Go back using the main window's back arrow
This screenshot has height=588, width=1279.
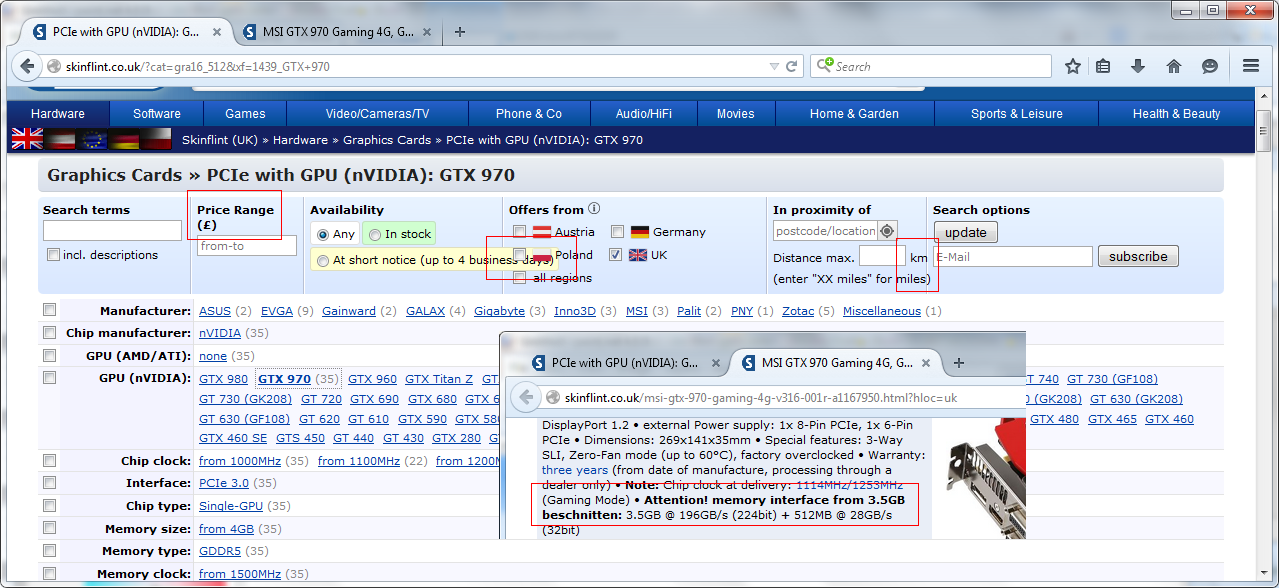pyautogui.click(x=26, y=67)
